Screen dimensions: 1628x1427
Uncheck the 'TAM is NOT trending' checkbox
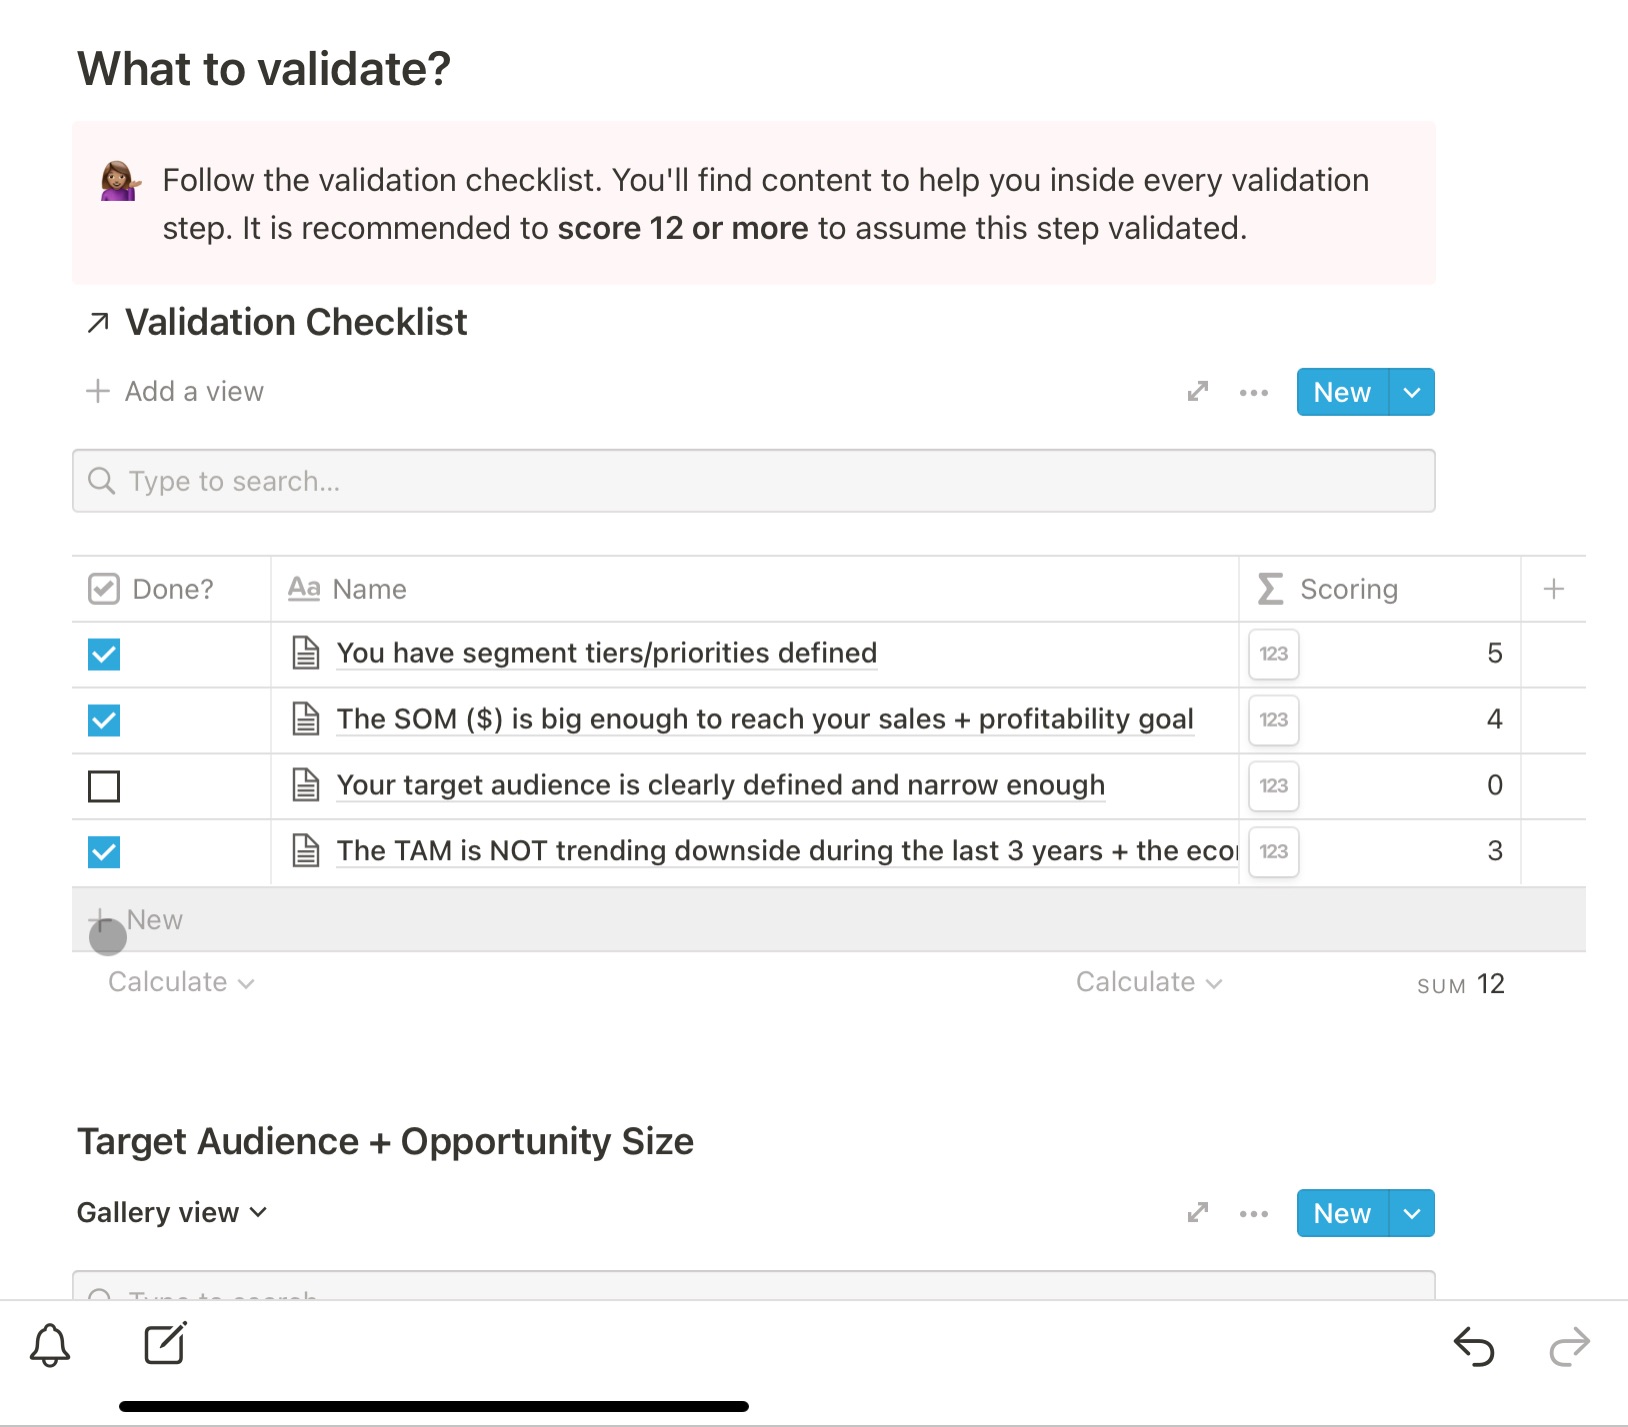[x=104, y=852]
